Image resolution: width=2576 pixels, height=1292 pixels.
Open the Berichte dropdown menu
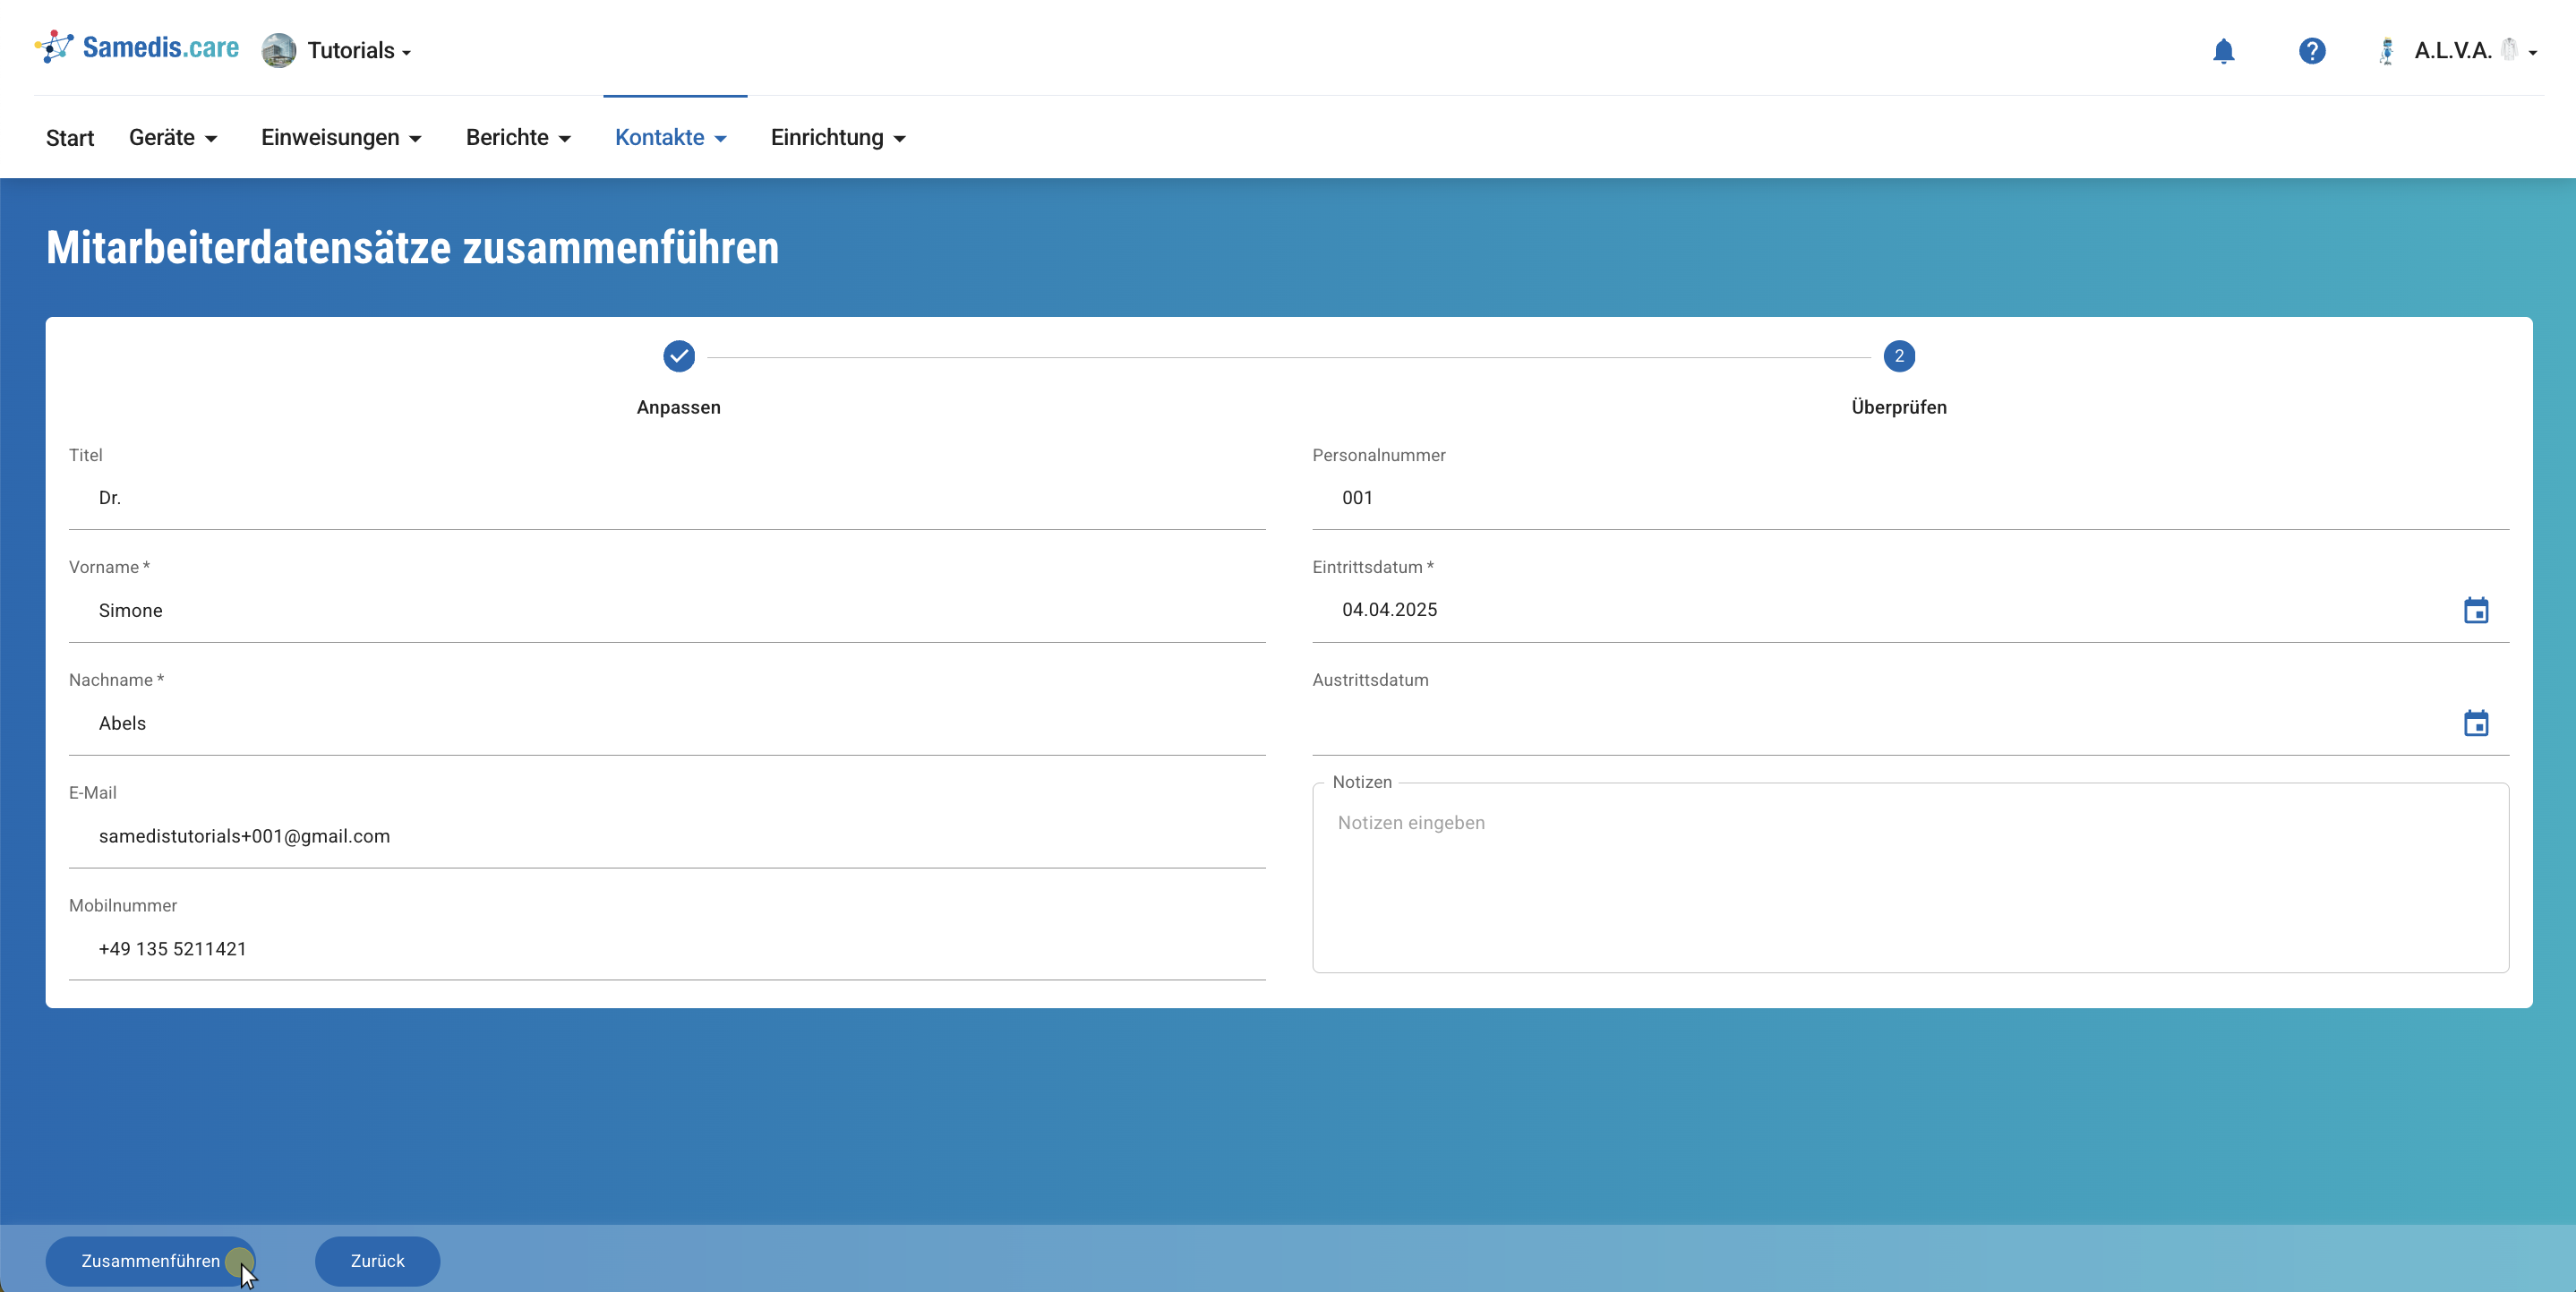(x=518, y=138)
